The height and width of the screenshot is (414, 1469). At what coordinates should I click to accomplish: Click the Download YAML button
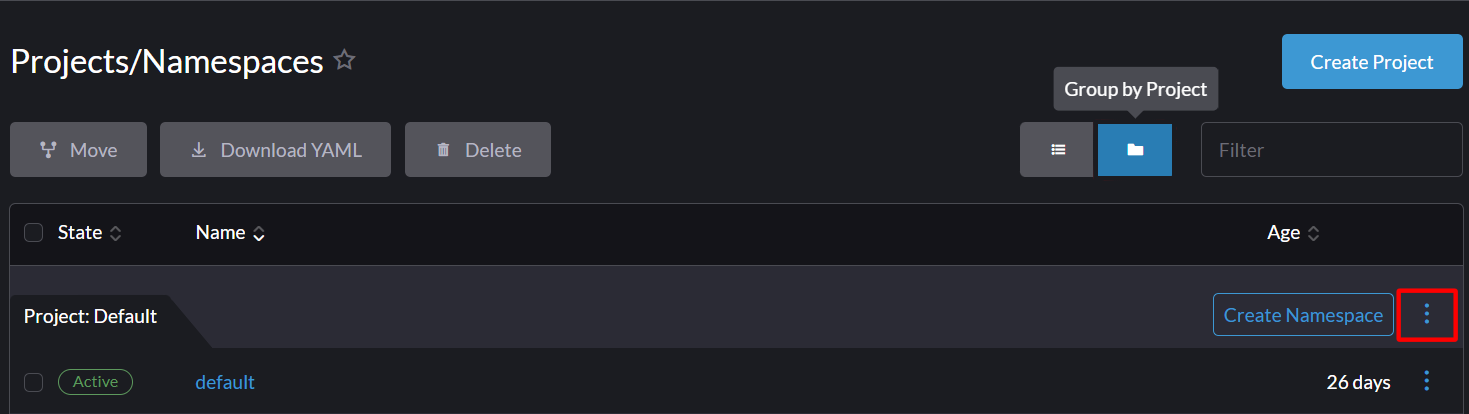coord(275,150)
